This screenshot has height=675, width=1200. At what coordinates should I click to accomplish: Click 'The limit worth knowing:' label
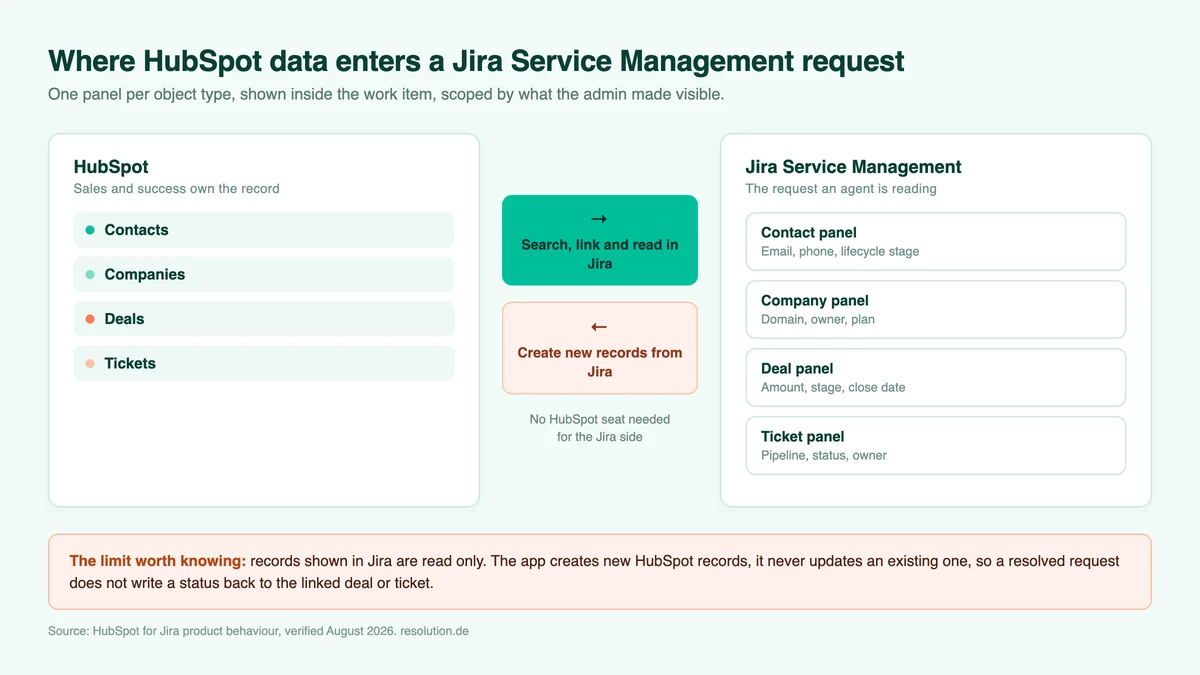(x=157, y=561)
